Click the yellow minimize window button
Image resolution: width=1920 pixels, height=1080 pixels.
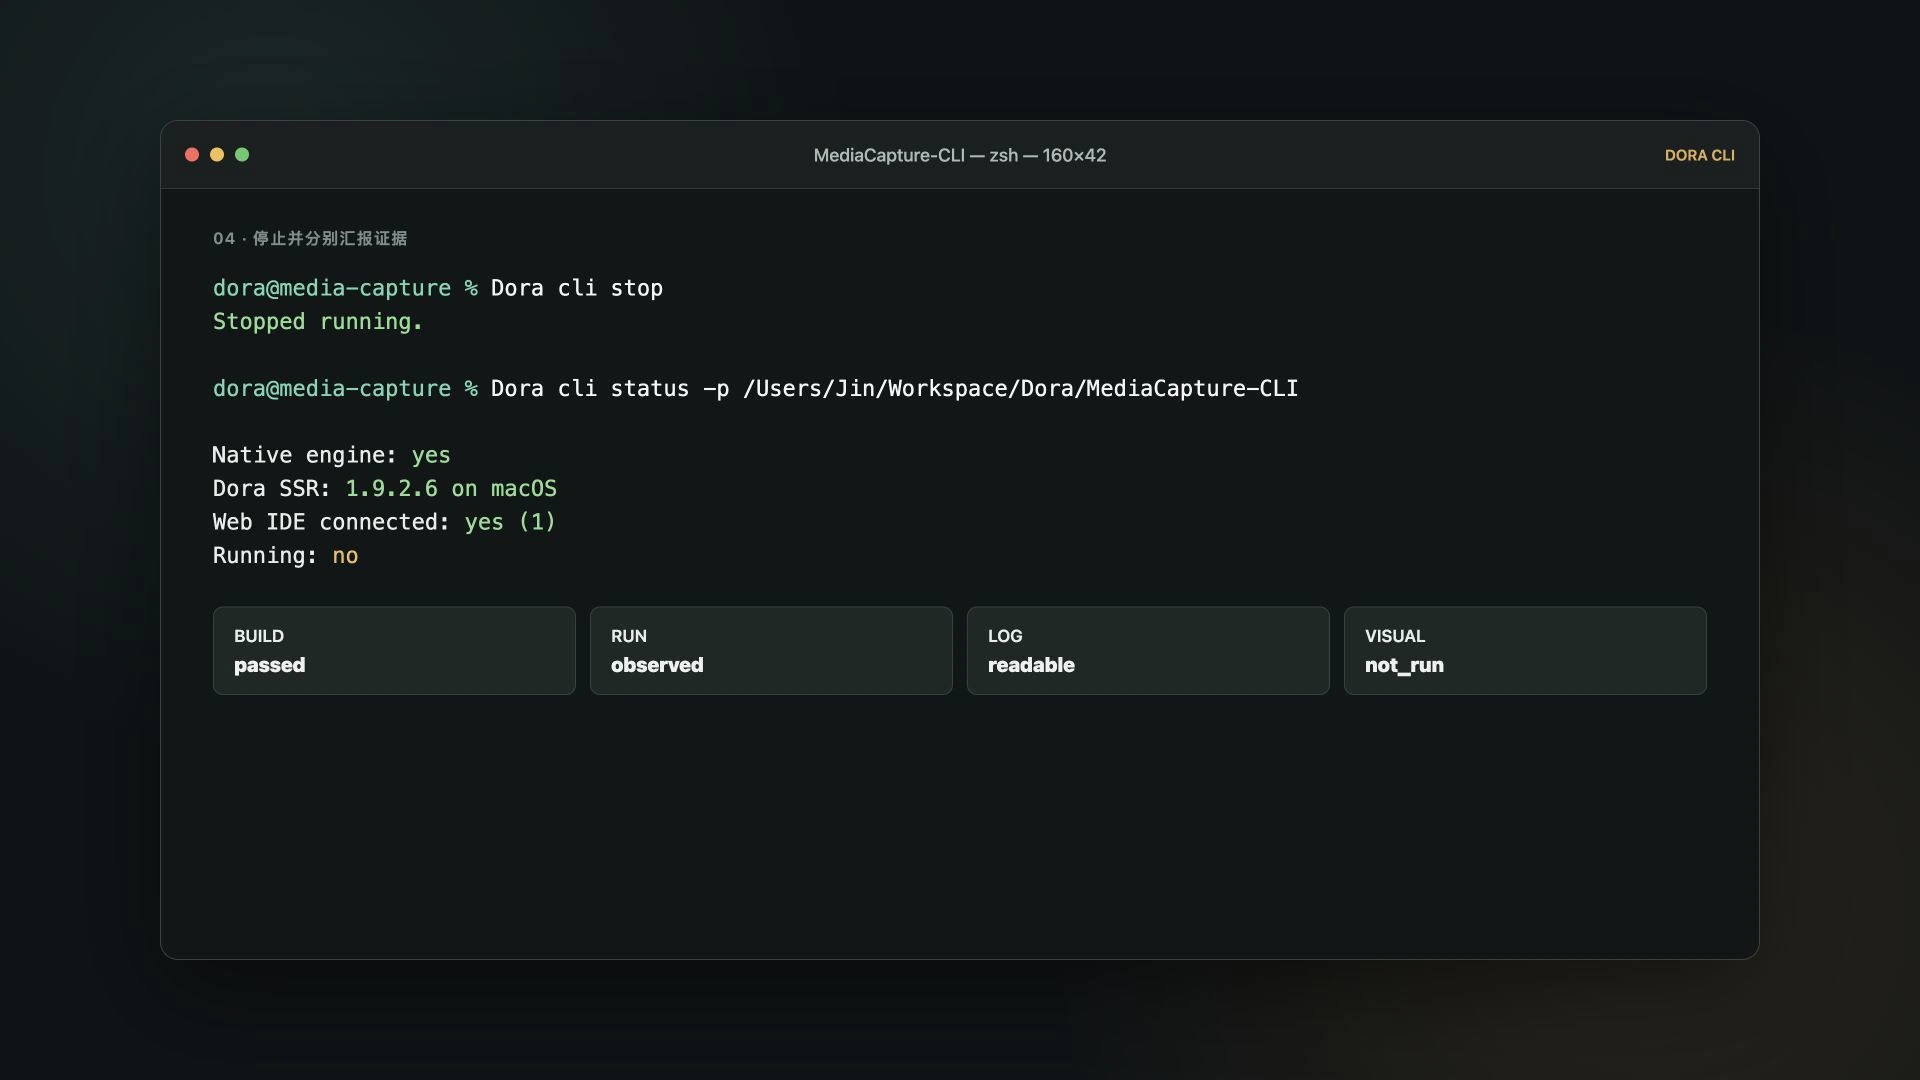pyautogui.click(x=217, y=154)
